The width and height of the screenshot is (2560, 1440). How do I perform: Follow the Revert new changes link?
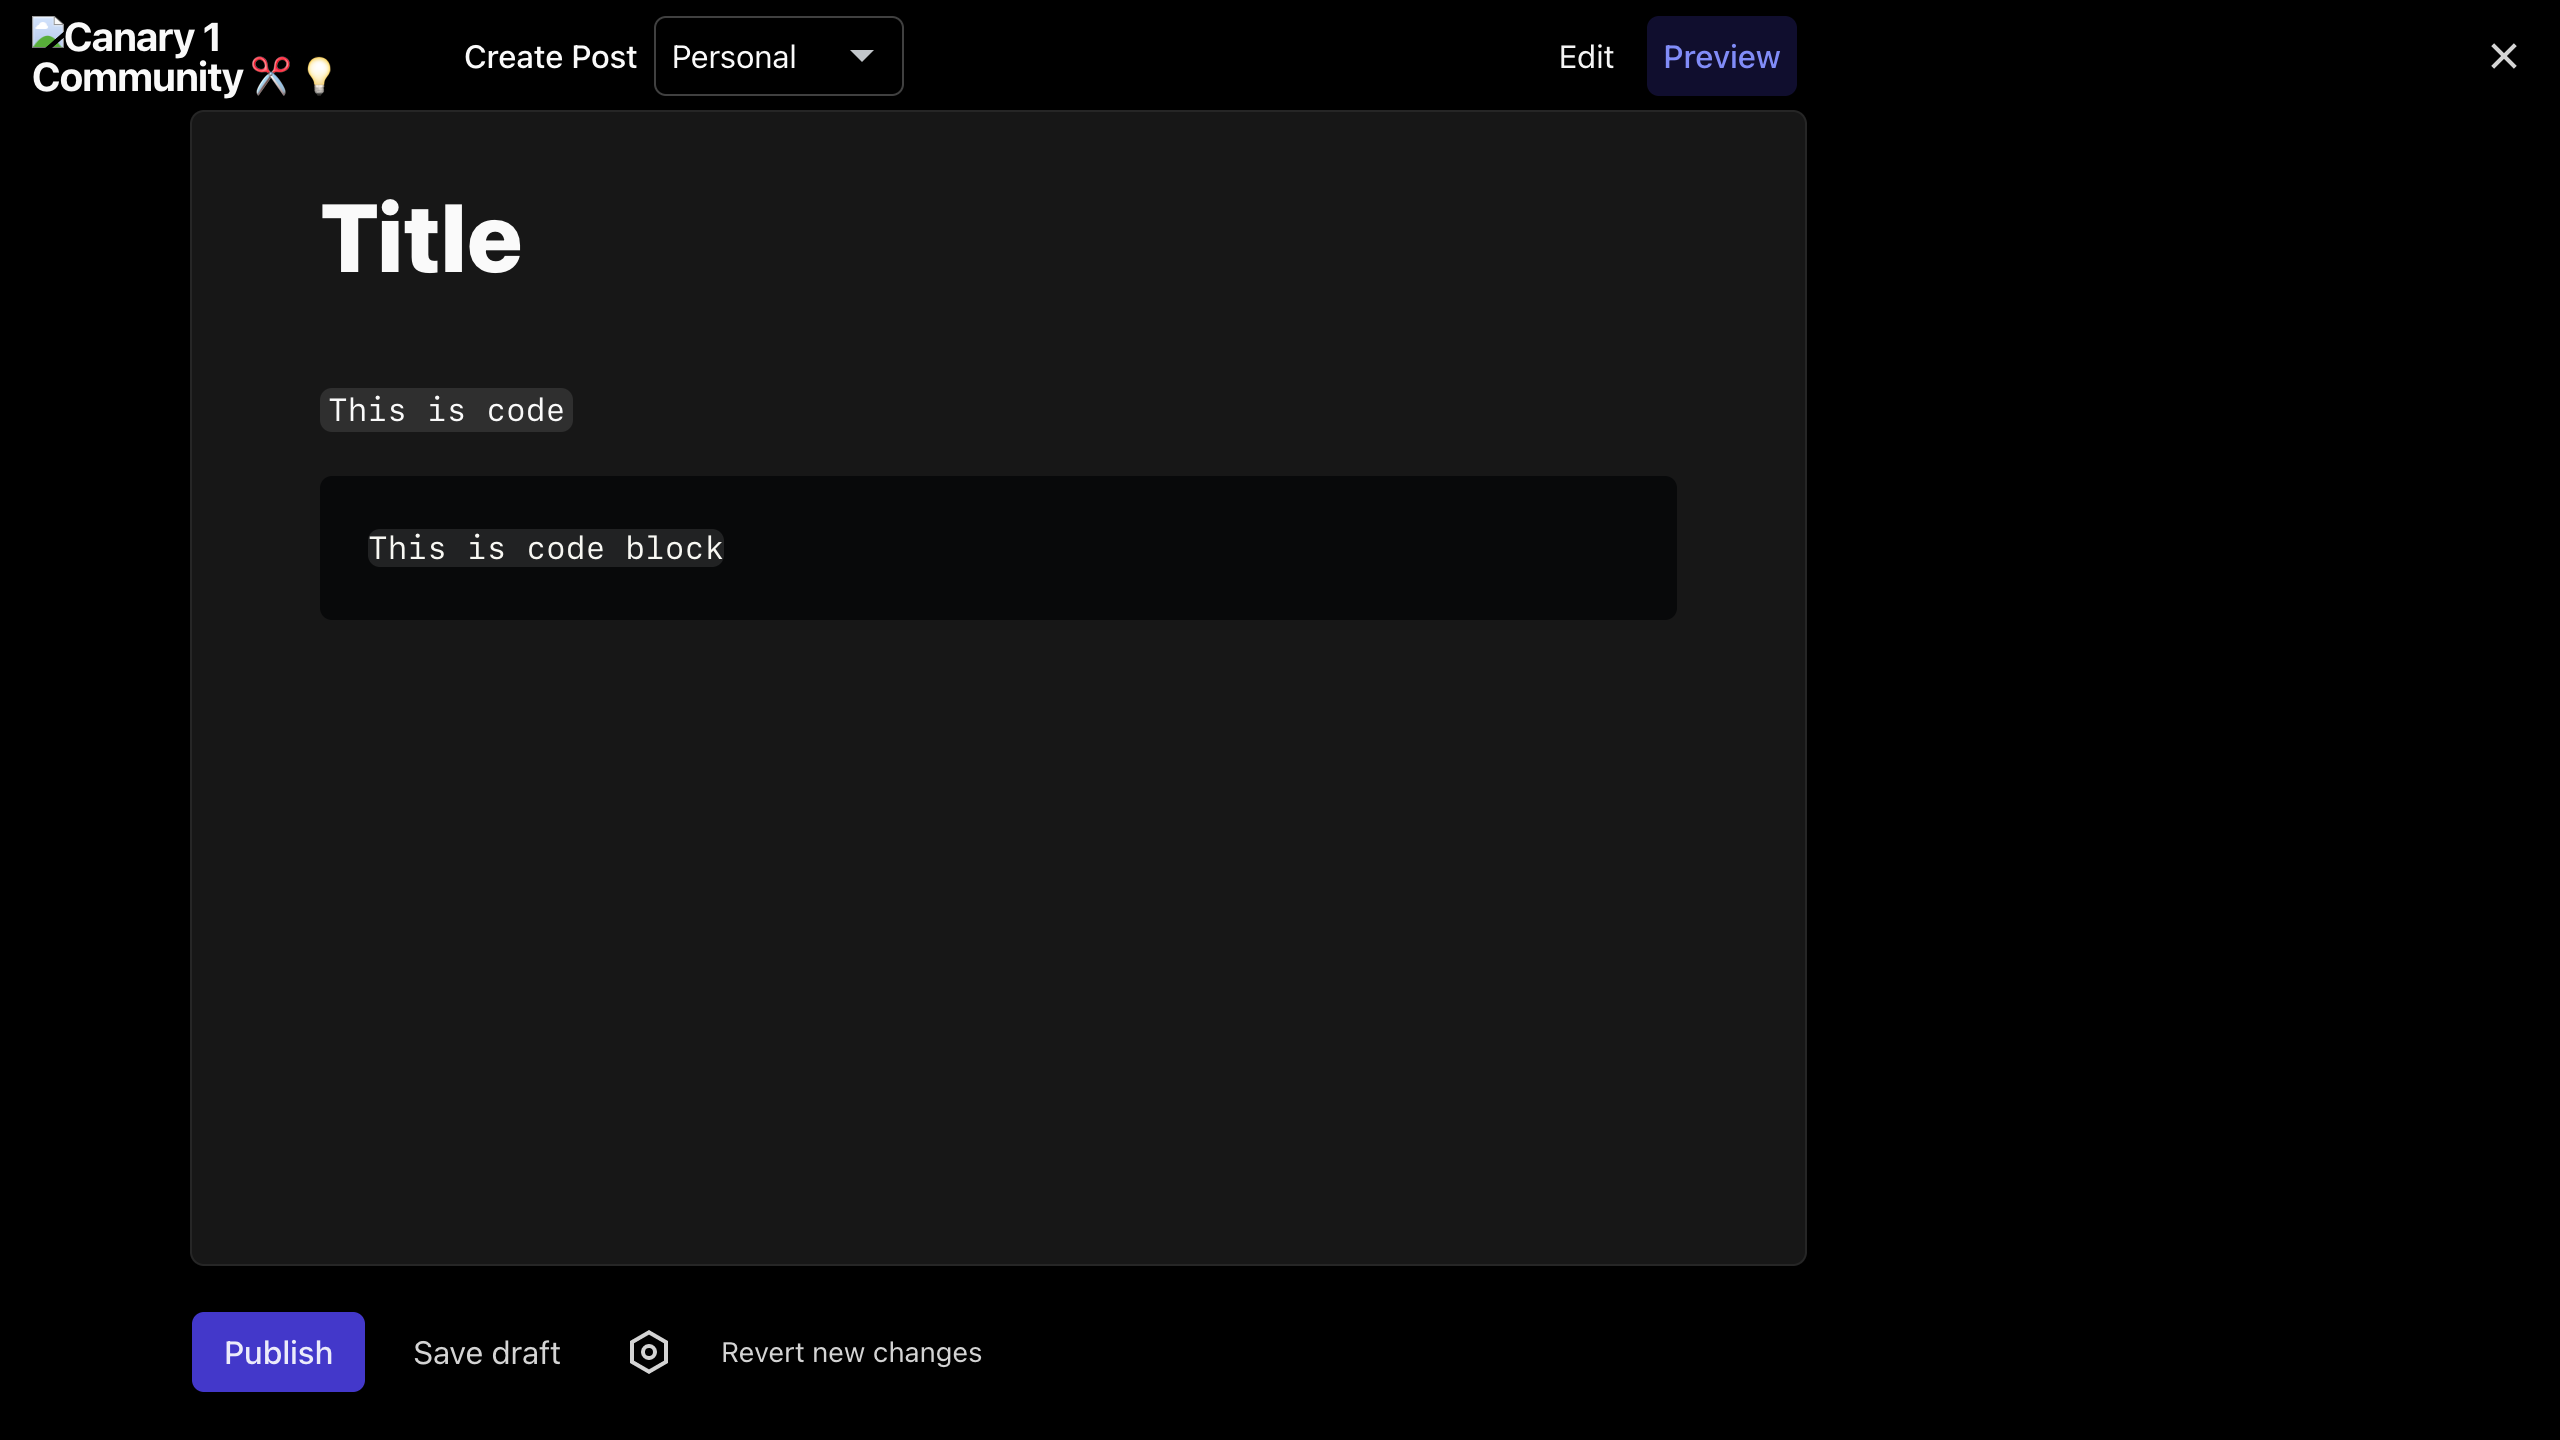[851, 1352]
